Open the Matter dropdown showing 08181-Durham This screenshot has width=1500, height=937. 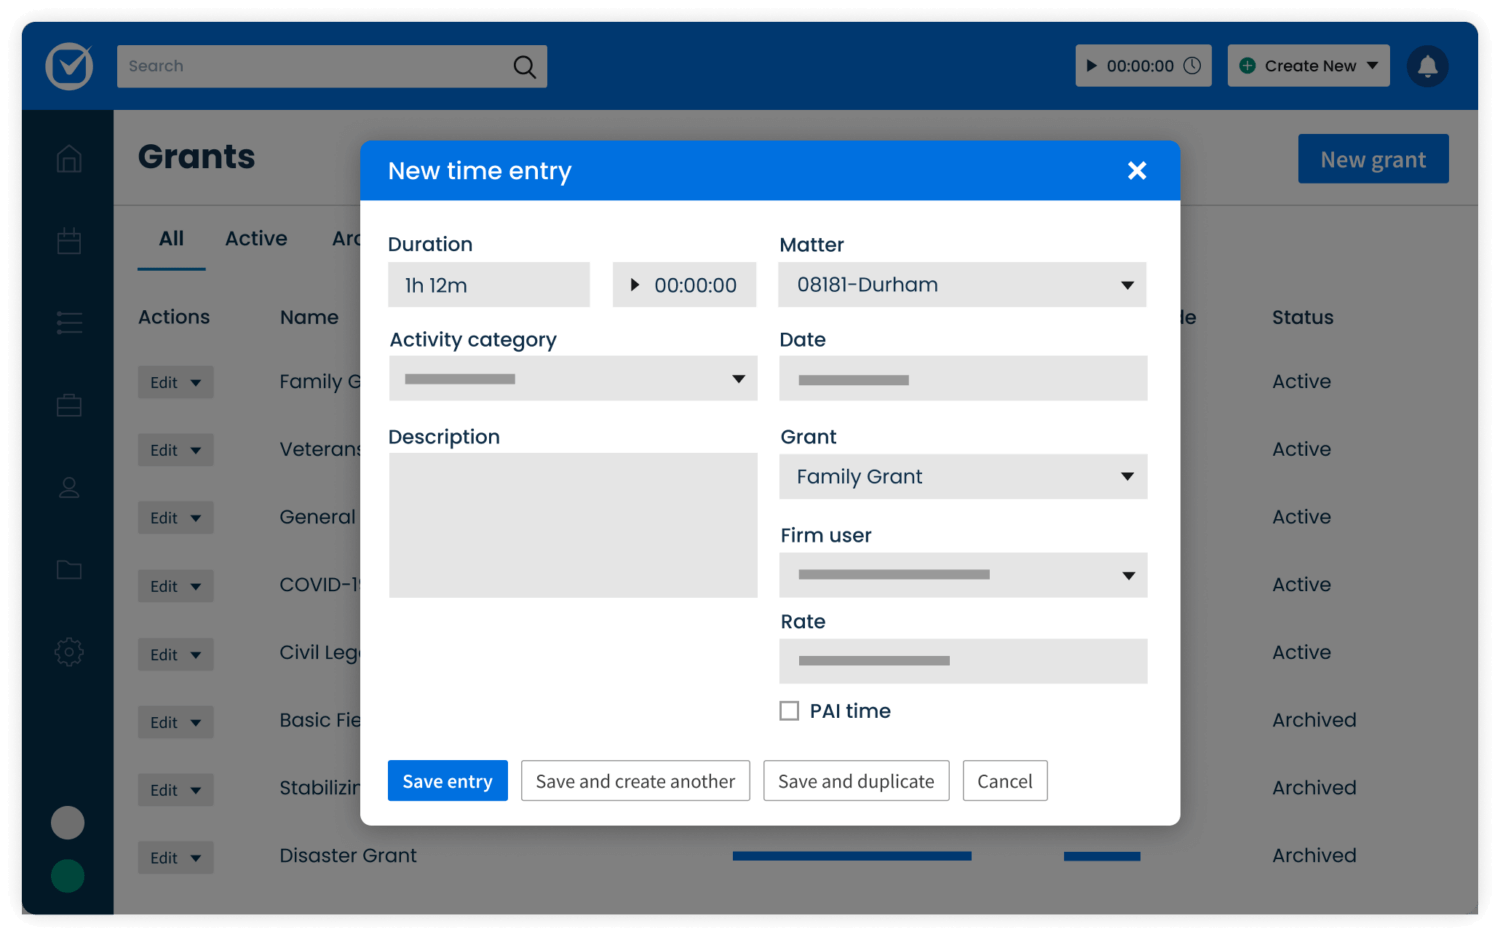[1128, 284]
